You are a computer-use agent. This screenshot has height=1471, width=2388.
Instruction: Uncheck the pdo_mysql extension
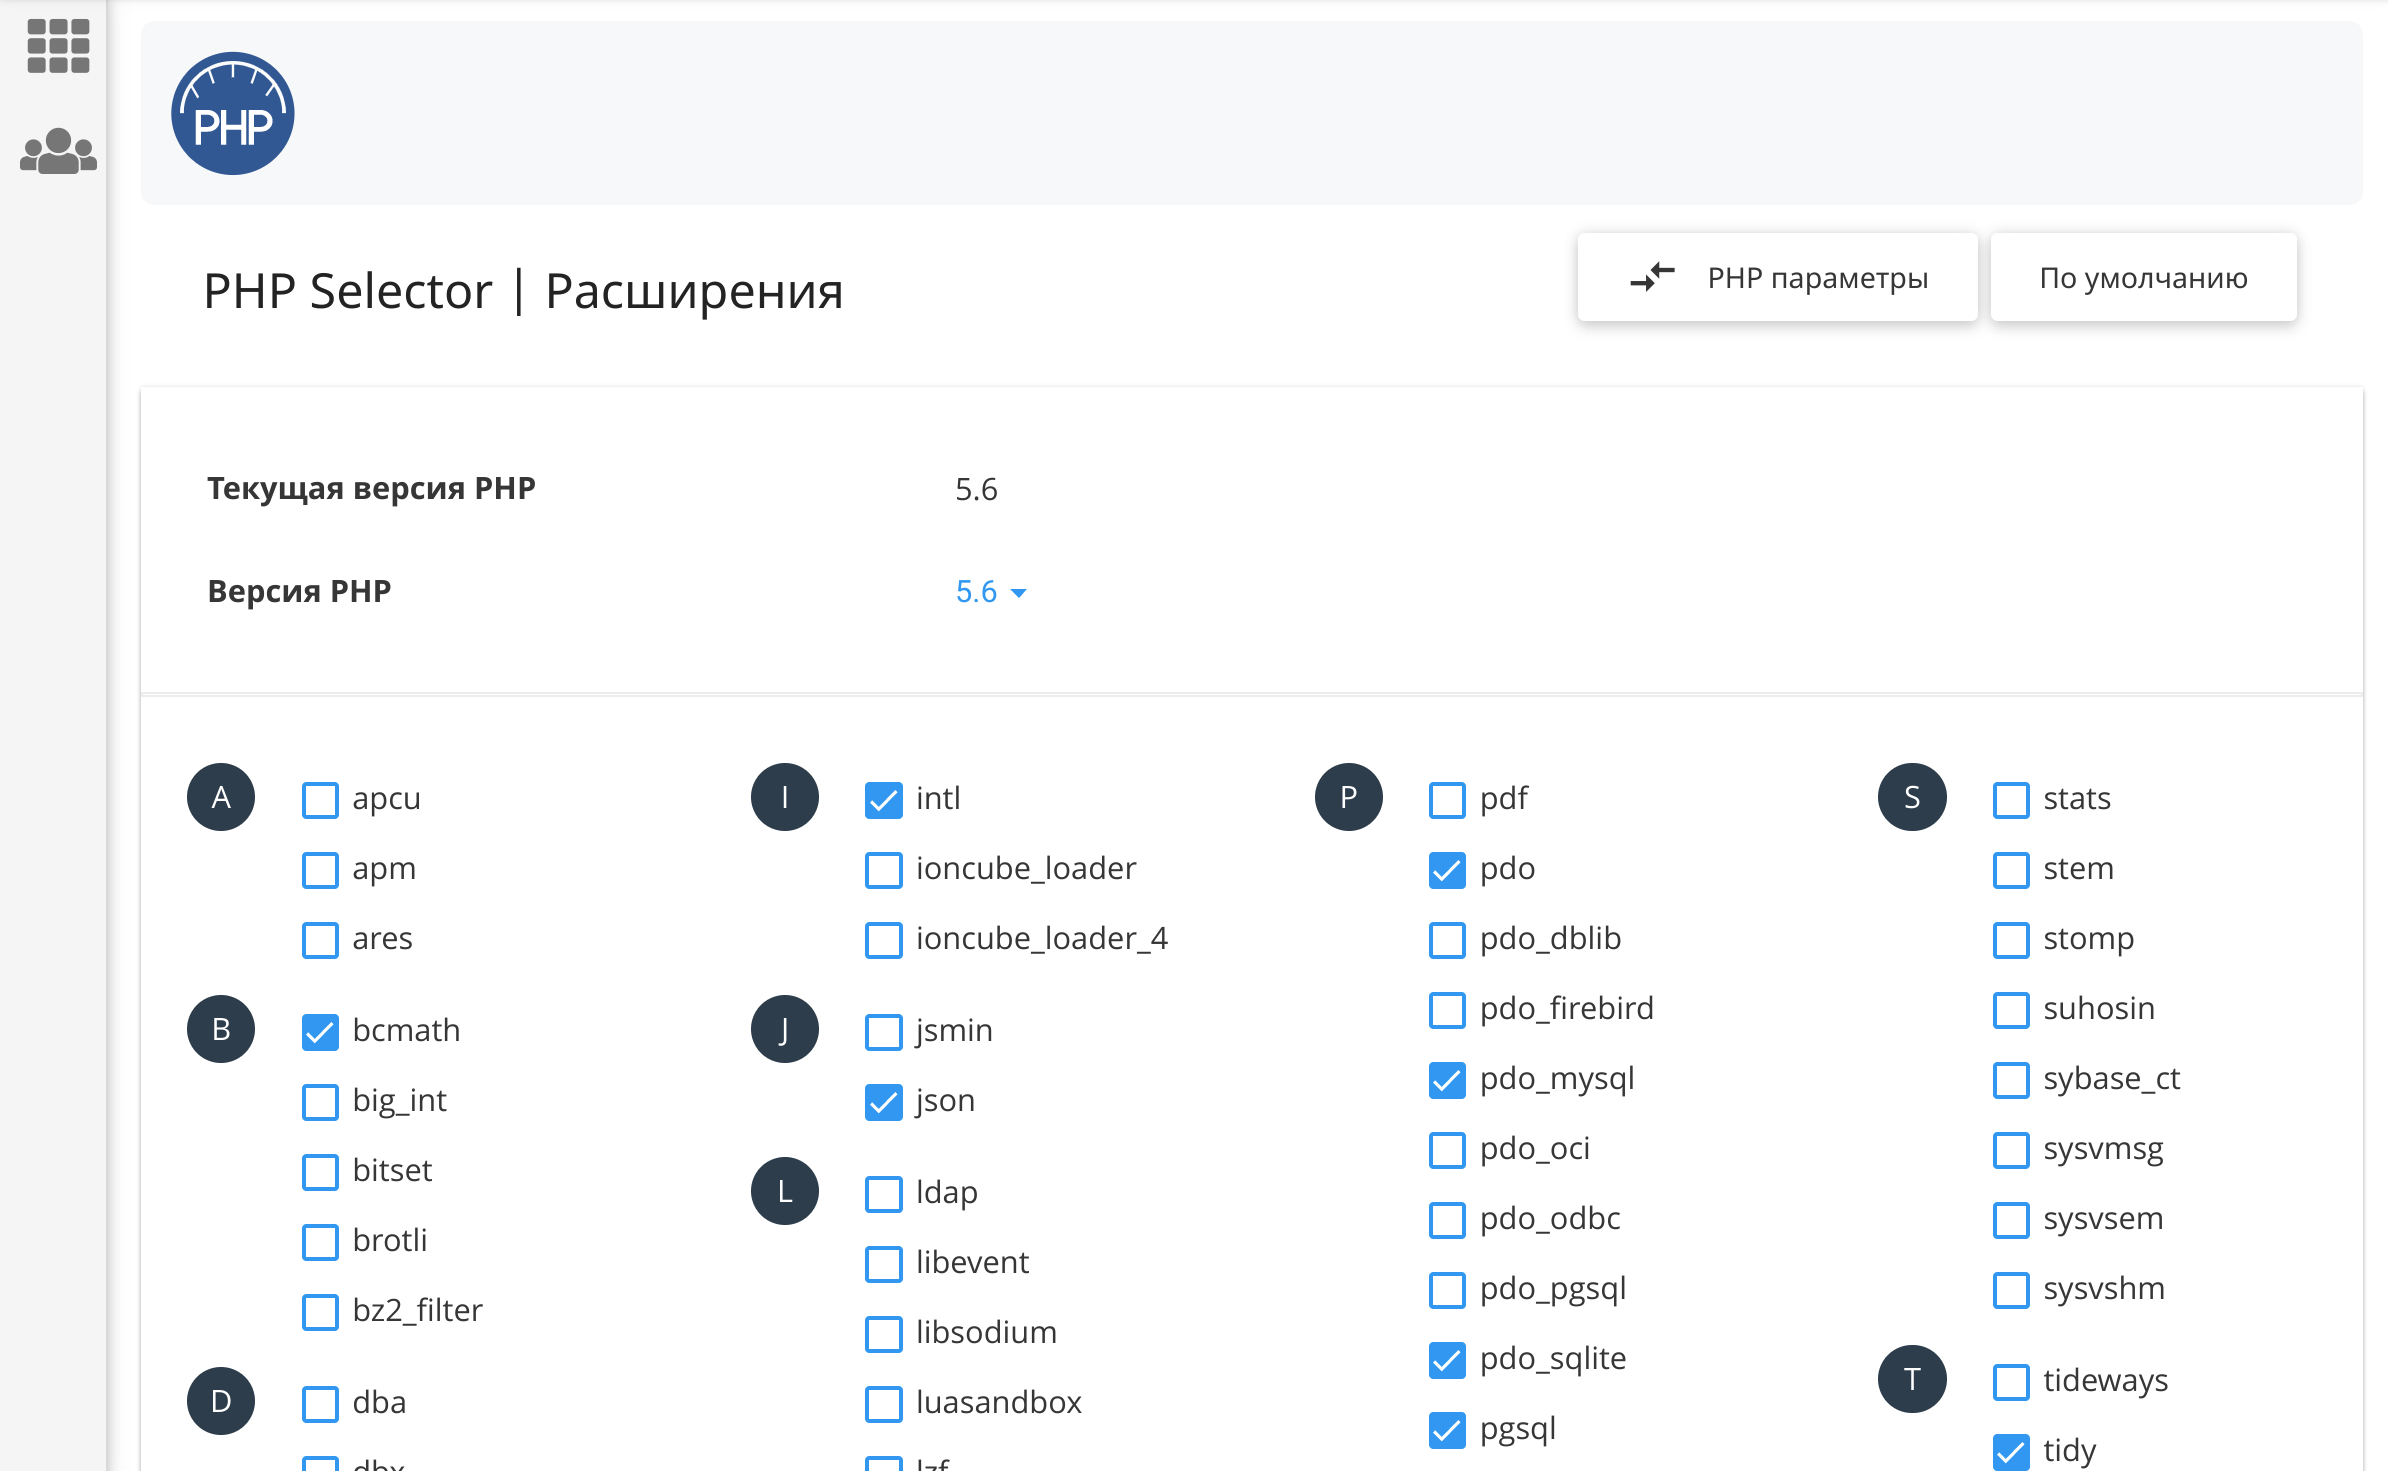point(1447,1079)
